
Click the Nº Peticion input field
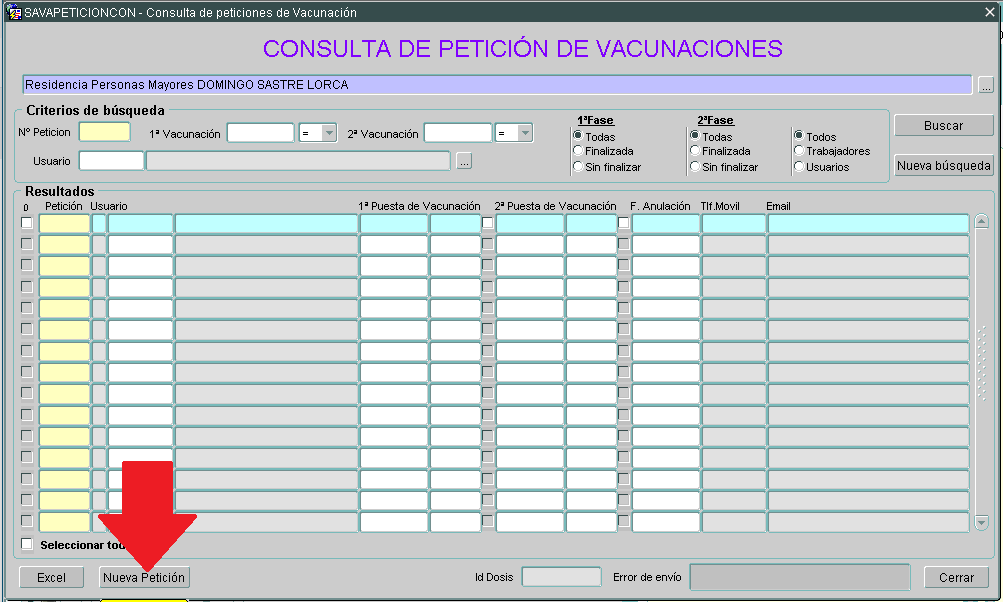tap(104, 133)
